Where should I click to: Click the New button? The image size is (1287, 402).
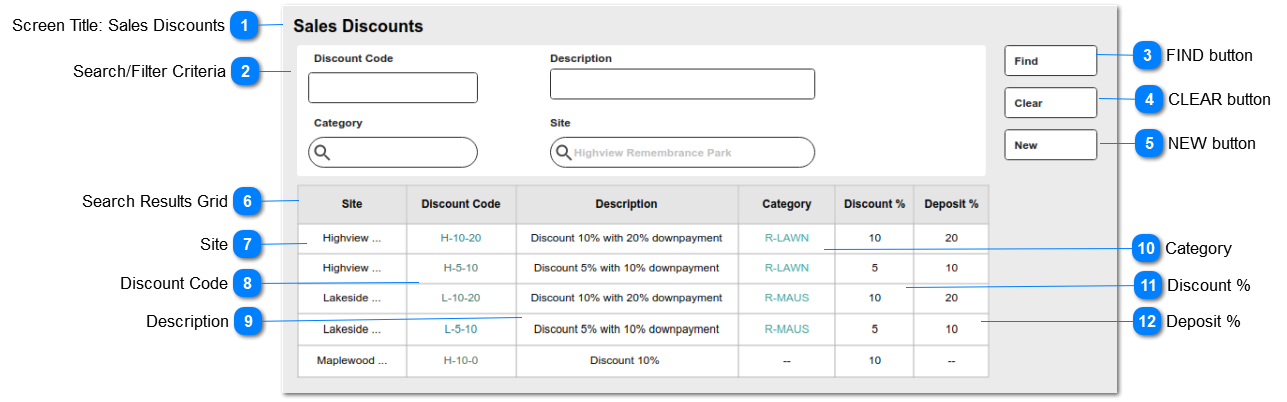[1051, 145]
